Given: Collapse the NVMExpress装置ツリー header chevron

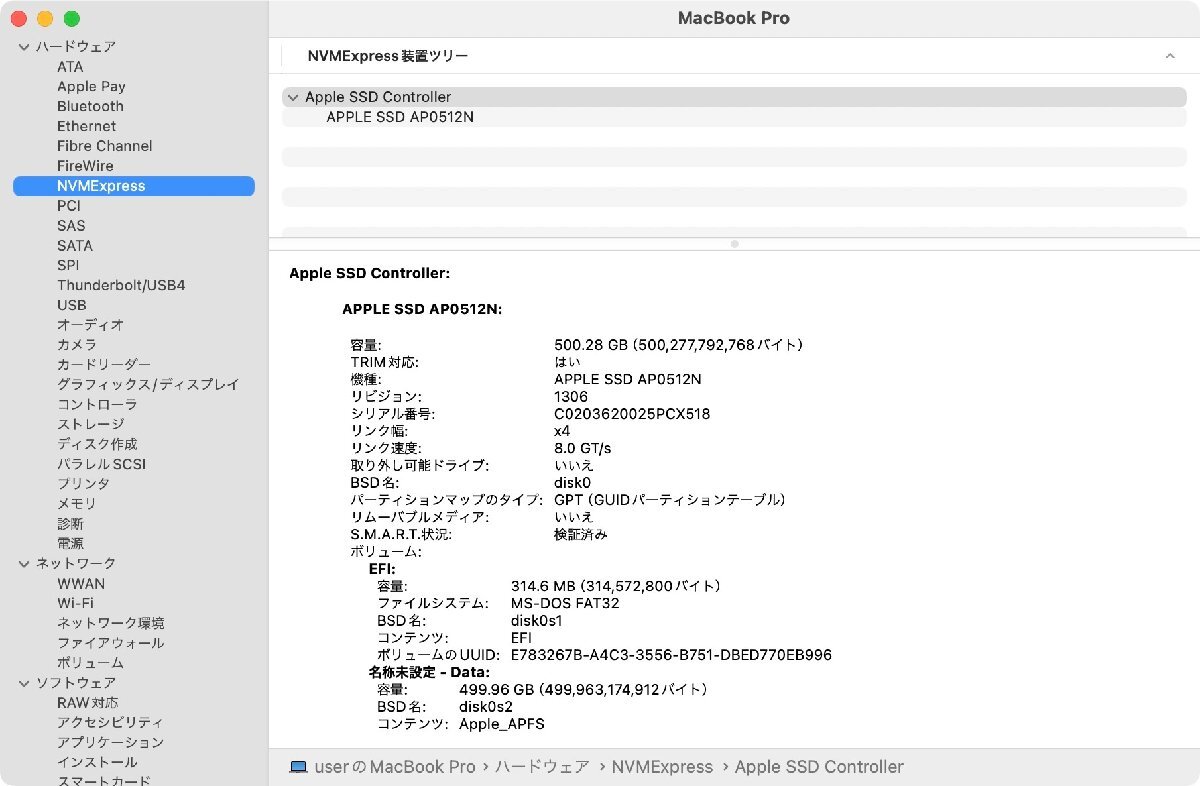Looking at the screenshot, I should 1170,57.
